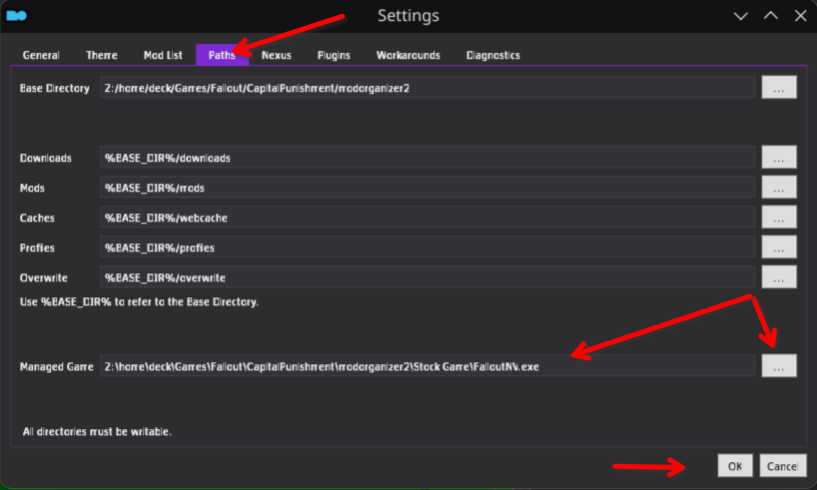This screenshot has height=490, width=817.
Task: Open the Plugins settings tab
Action: (334, 55)
